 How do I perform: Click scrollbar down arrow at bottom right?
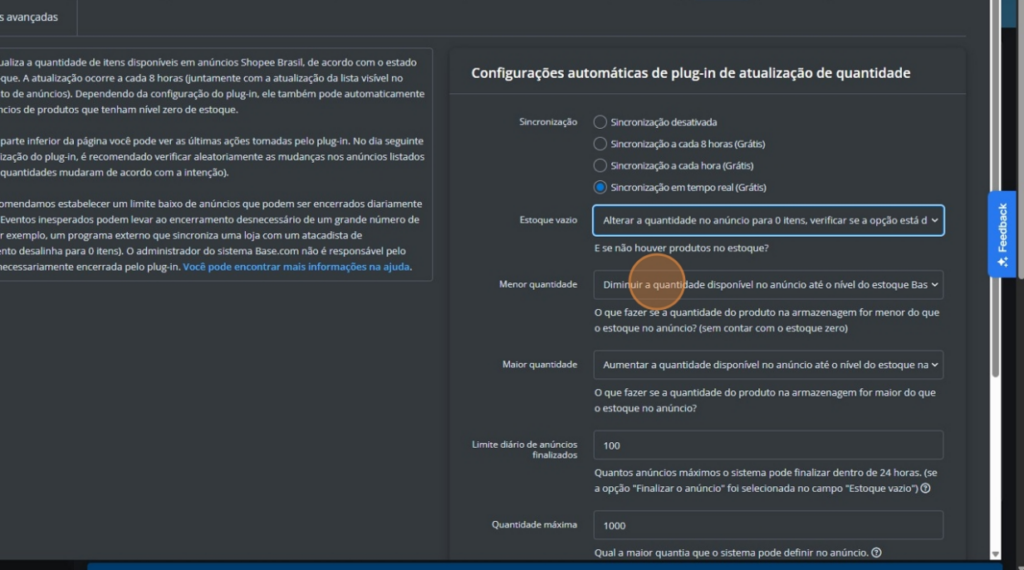click(x=995, y=553)
